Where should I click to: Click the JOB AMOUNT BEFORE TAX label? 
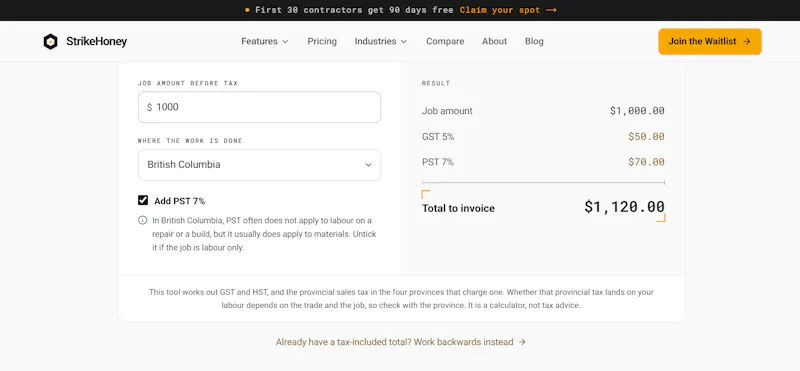pos(188,83)
